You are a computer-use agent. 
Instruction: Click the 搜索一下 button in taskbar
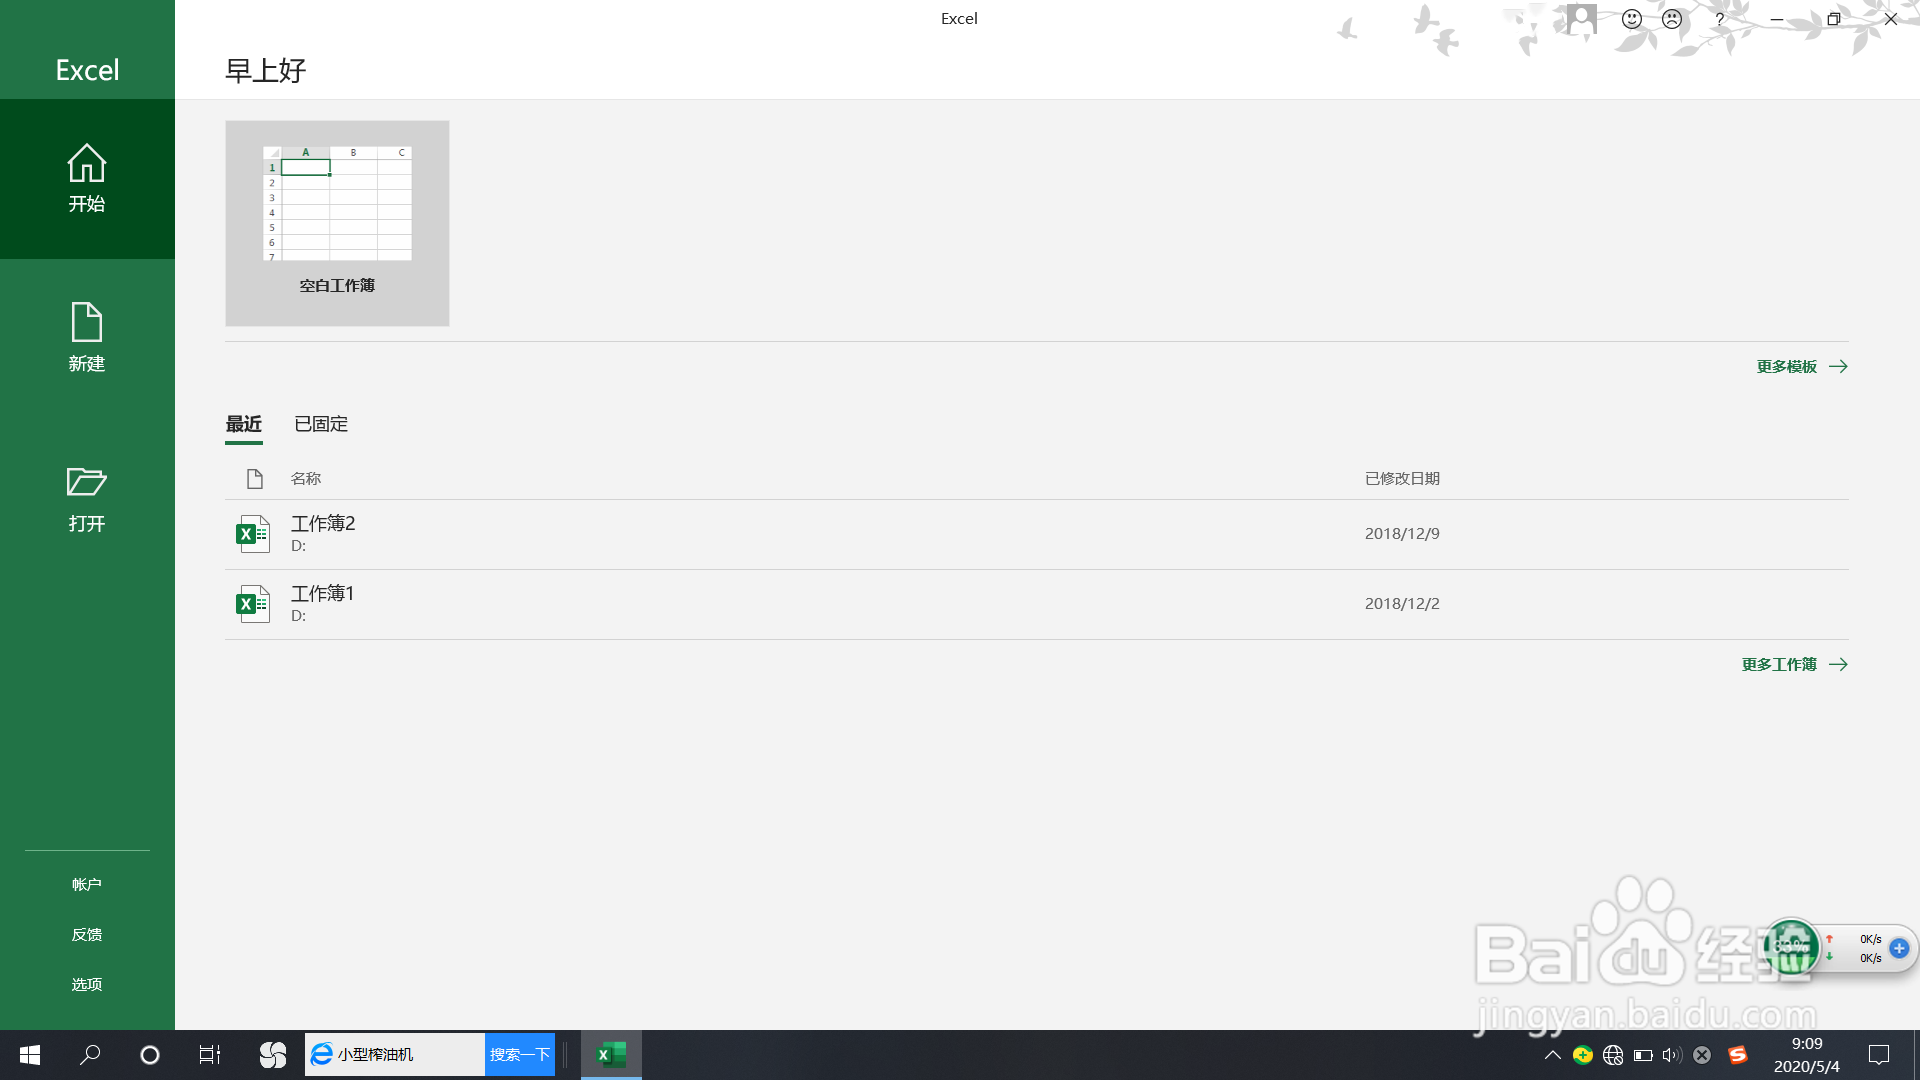(520, 1055)
